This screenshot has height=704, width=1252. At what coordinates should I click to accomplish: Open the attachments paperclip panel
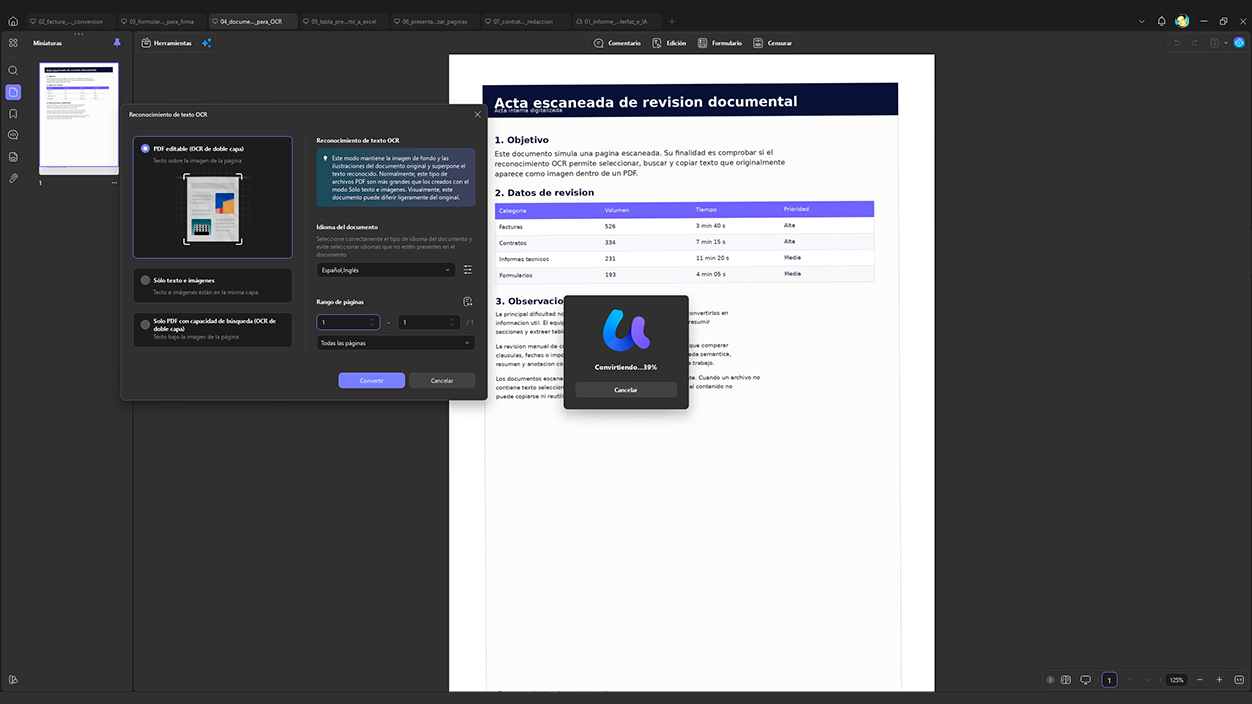click(13, 178)
